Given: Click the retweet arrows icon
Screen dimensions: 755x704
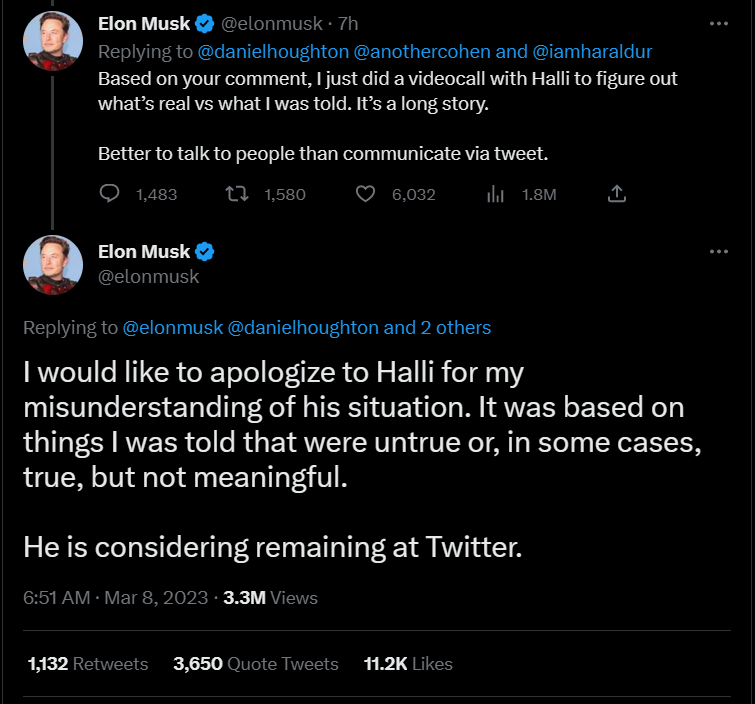Looking at the screenshot, I should point(238,194).
